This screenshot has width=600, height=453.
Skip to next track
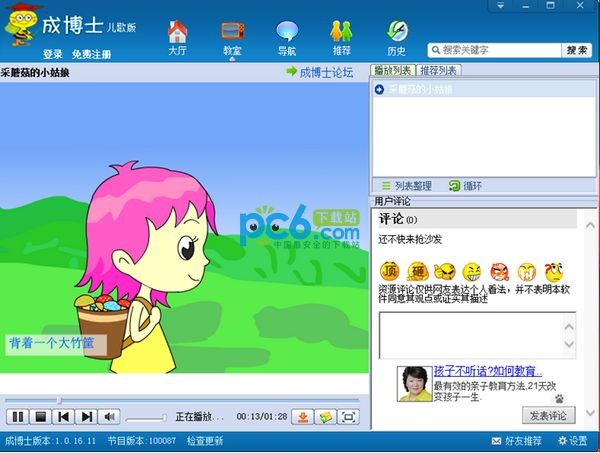pyautogui.click(x=86, y=417)
